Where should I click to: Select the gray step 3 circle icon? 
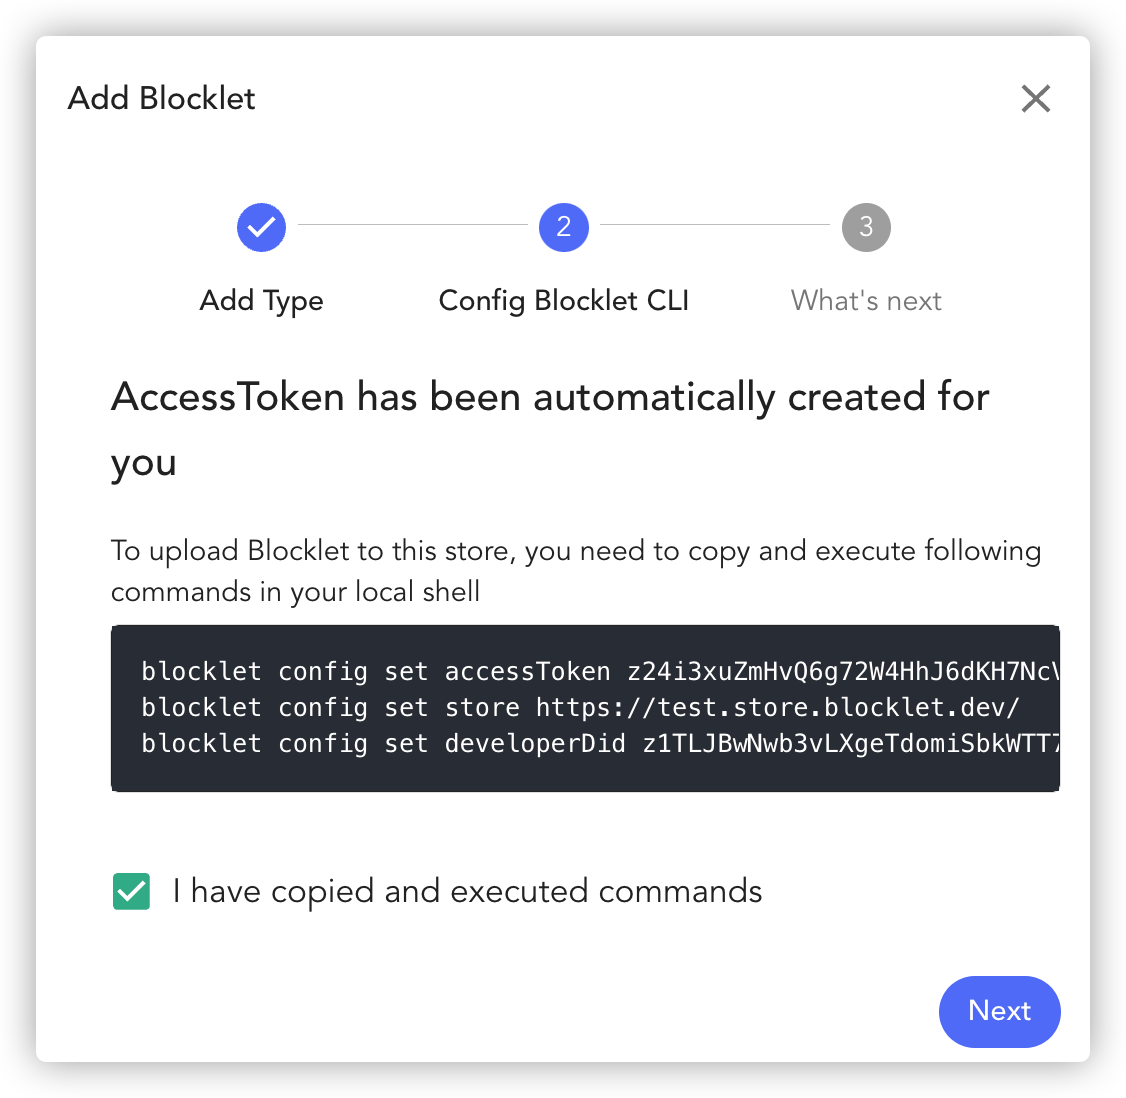click(866, 227)
